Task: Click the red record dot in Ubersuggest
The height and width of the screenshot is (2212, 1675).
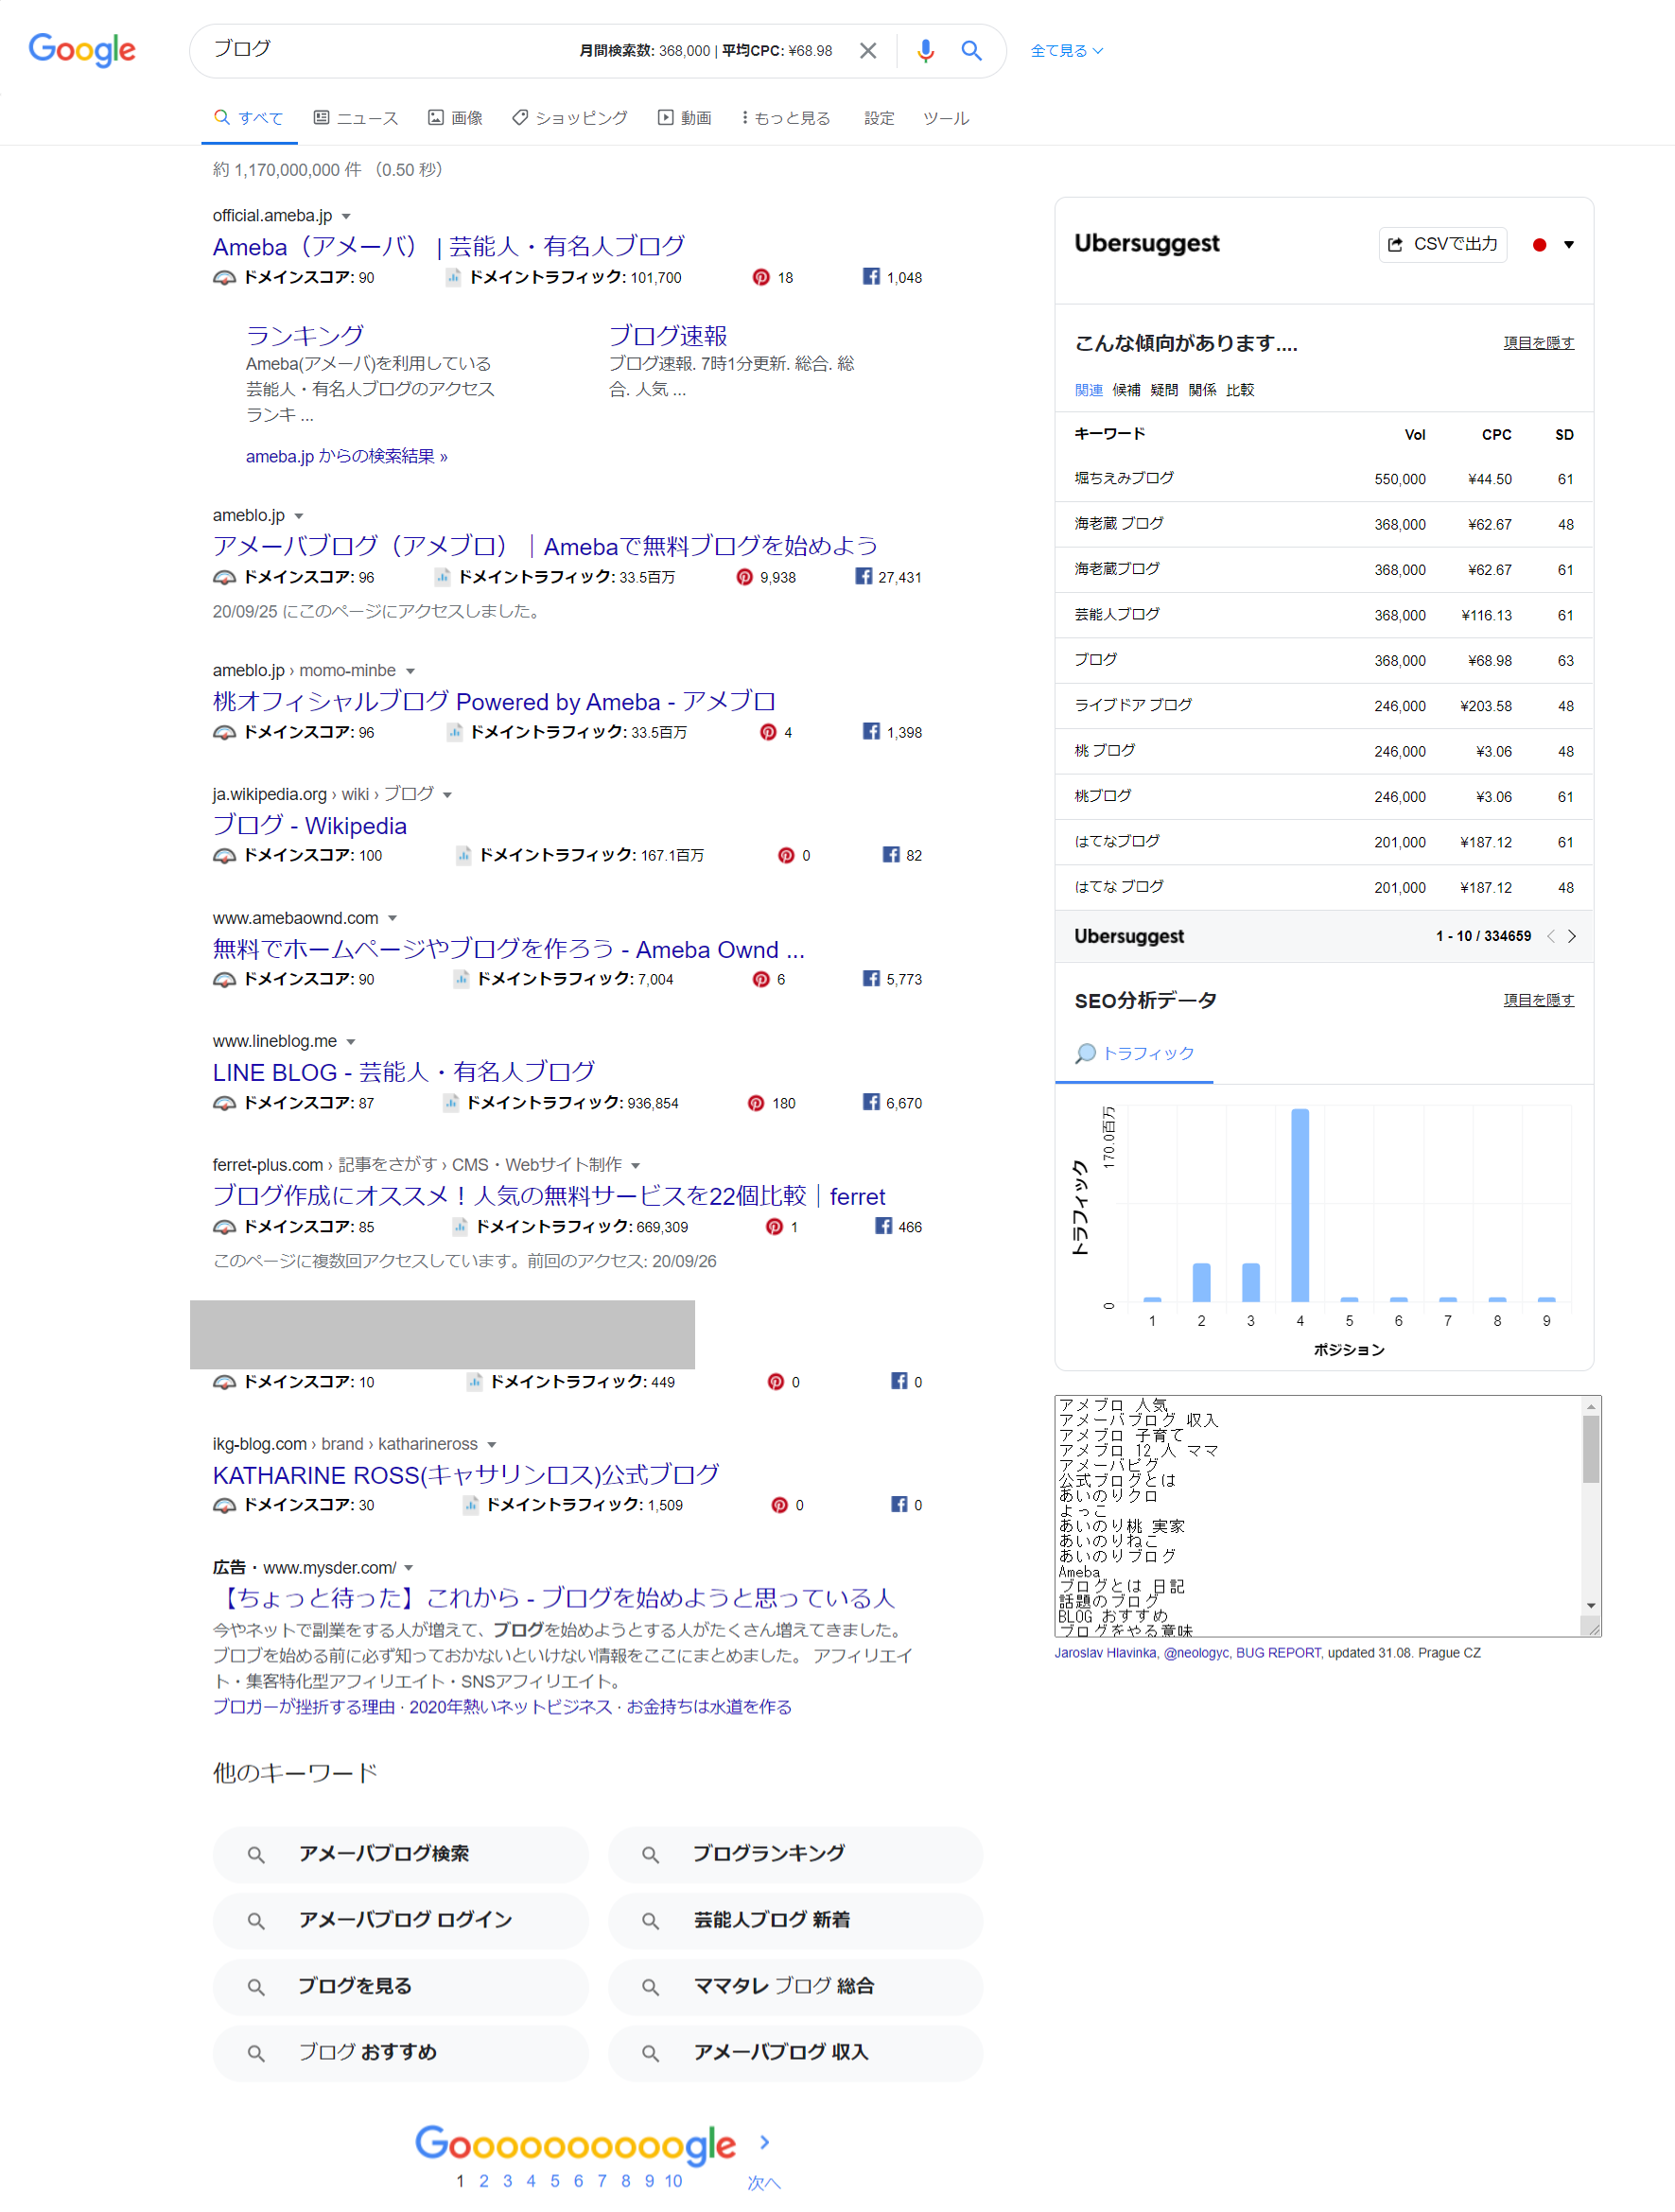Action: tap(1539, 244)
